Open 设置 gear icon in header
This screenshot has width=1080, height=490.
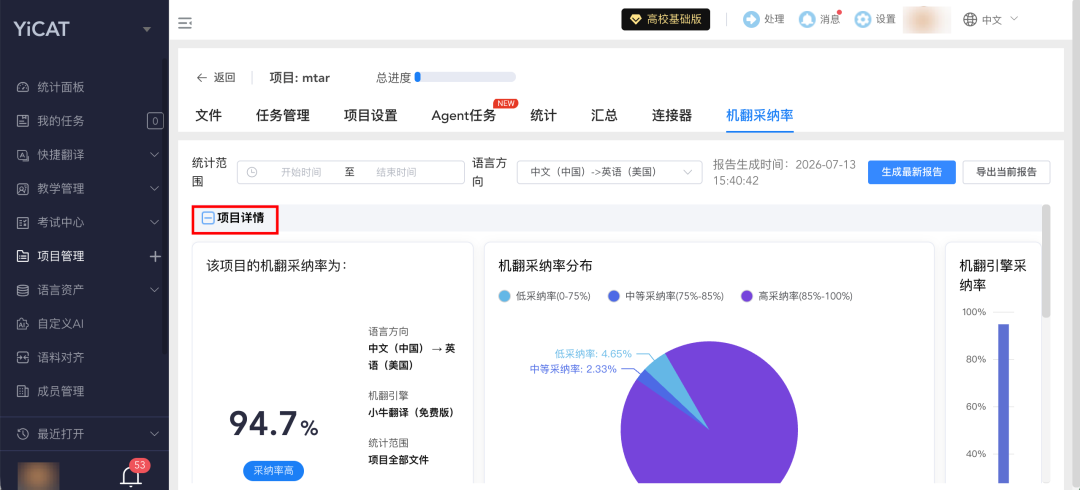pos(862,19)
